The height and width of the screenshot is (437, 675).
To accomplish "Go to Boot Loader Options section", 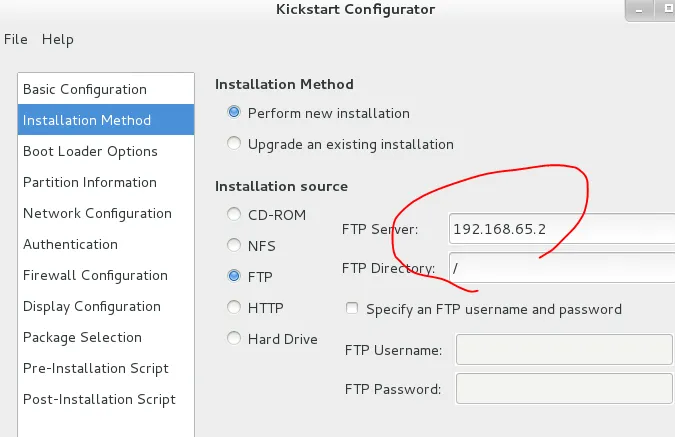I will click(90, 151).
